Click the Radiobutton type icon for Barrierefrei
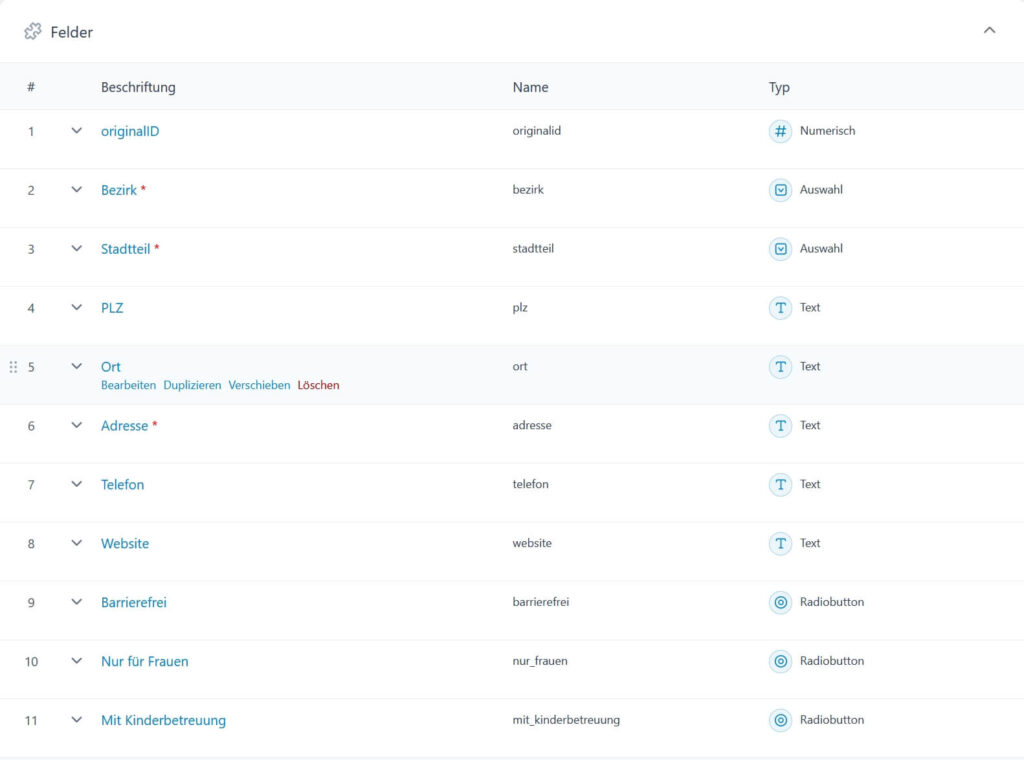 (x=780, y=602)
